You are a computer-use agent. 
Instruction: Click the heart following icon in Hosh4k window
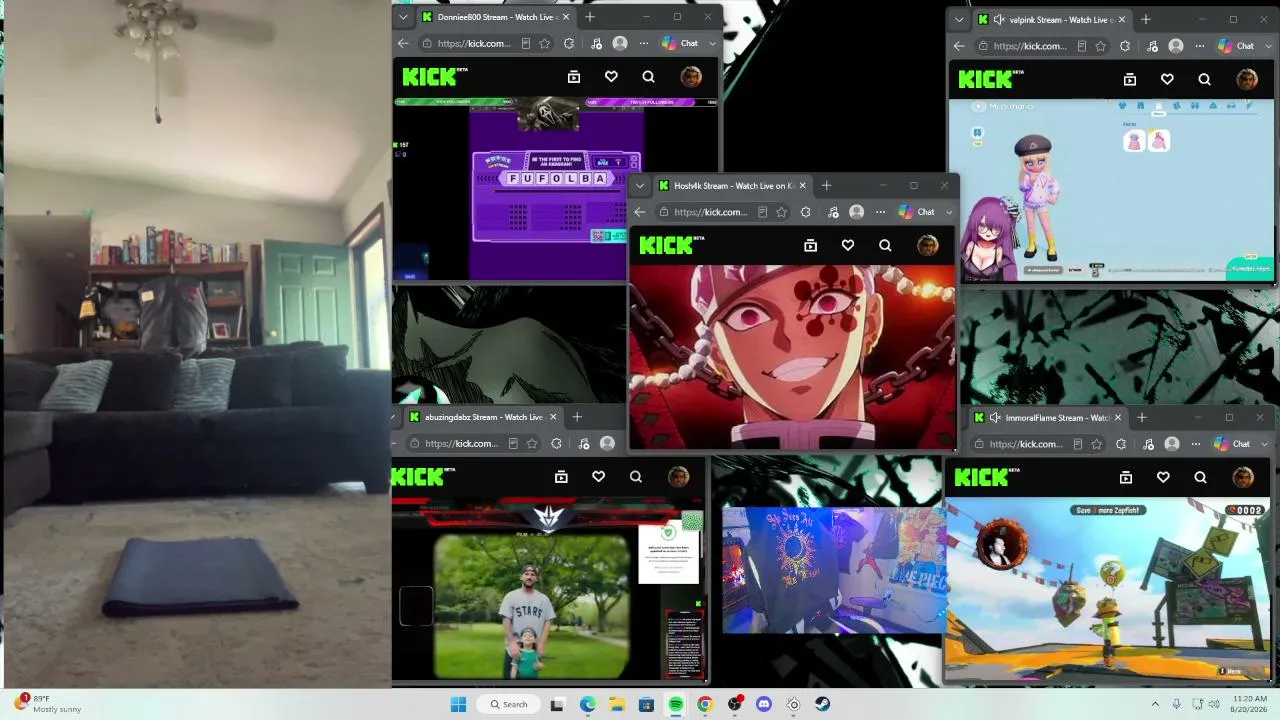pyautogui.click(x=848, y=245)
